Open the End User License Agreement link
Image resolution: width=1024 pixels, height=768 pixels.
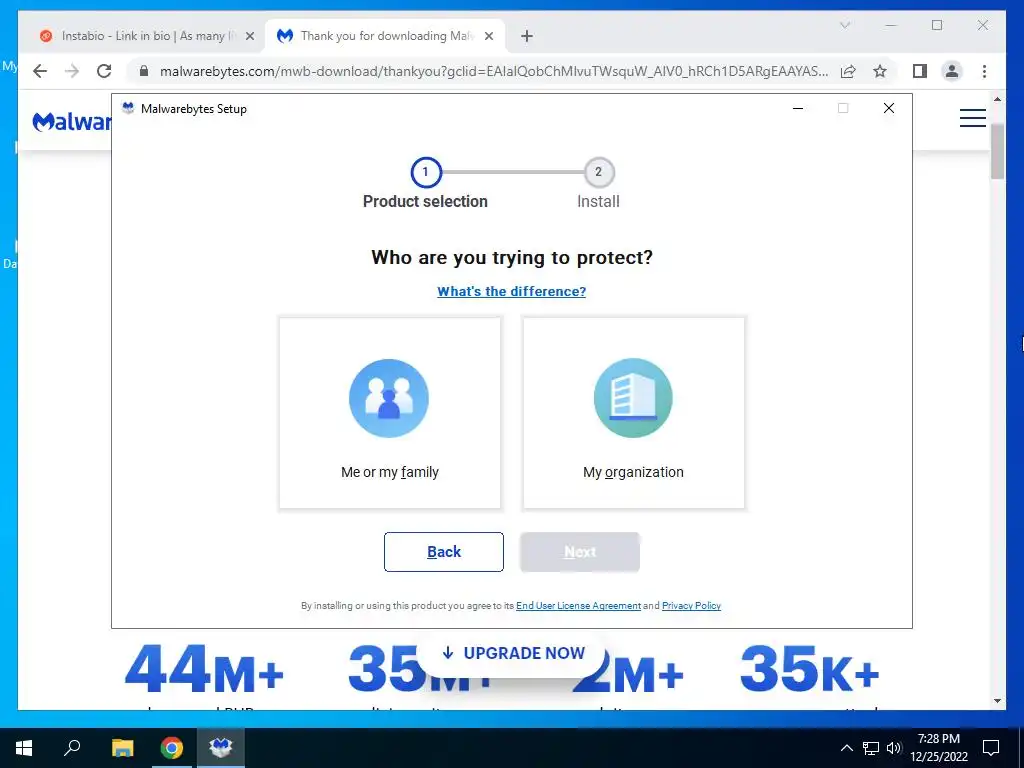pyautogui.click(x=578, y=605)
